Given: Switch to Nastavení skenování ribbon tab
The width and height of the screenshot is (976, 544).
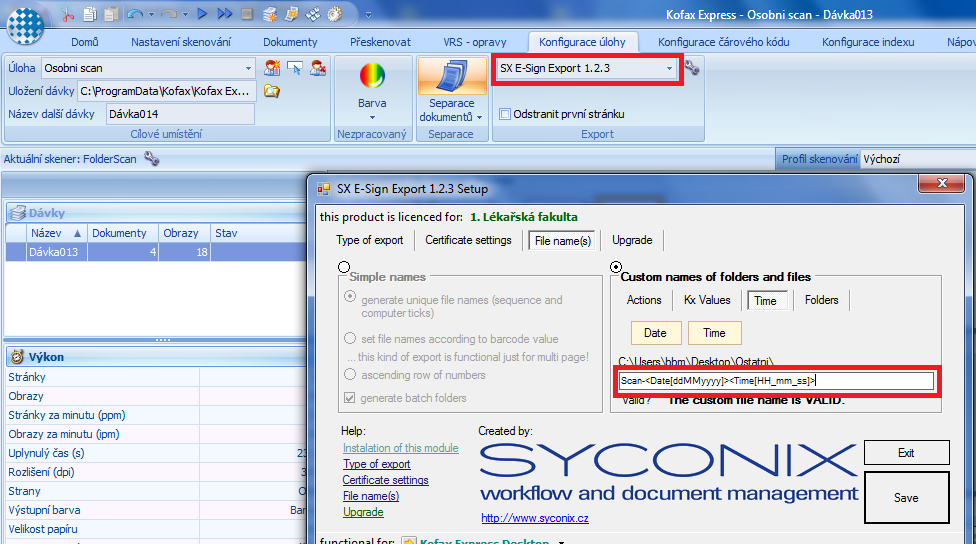Looking at the screenshot, I should pos(181,42).
